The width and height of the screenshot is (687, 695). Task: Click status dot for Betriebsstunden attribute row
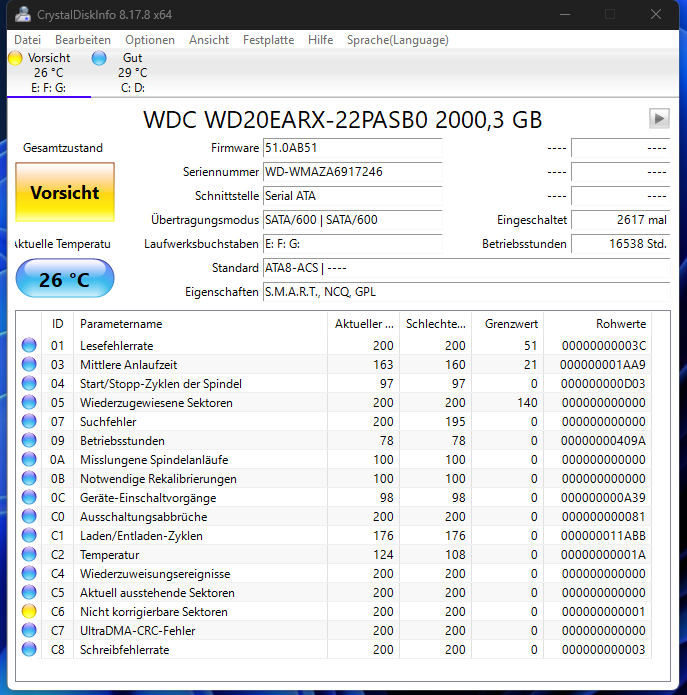point(29,440)
